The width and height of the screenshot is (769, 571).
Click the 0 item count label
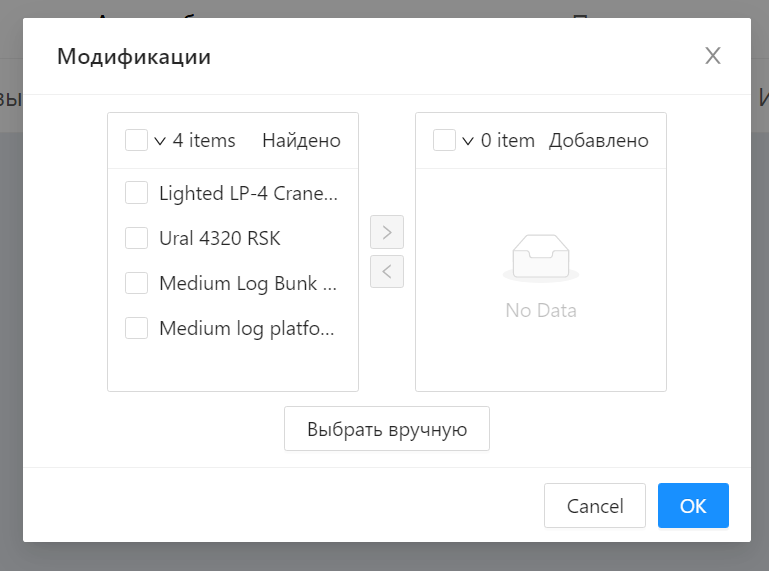(508, 141)
